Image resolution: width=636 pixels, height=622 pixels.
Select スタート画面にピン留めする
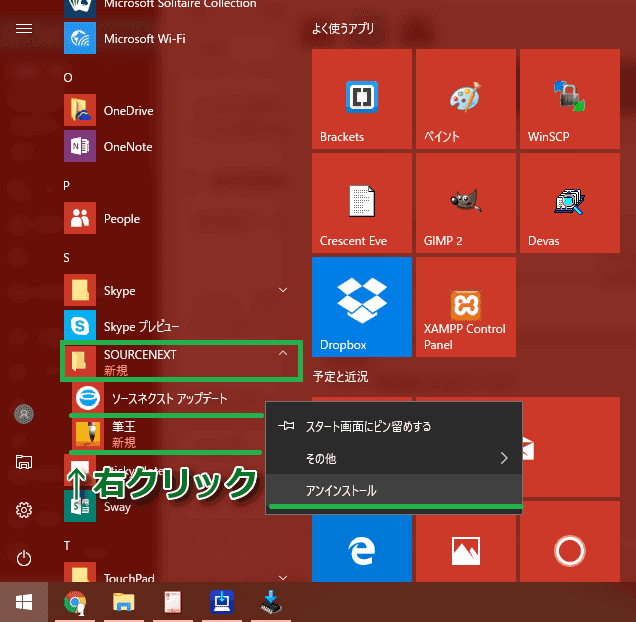[x=394, y=426]
